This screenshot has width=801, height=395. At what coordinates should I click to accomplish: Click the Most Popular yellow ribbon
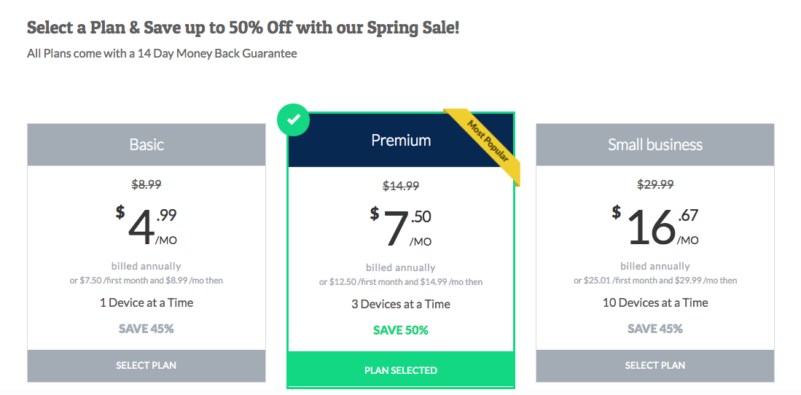click(x=485, y=143)
